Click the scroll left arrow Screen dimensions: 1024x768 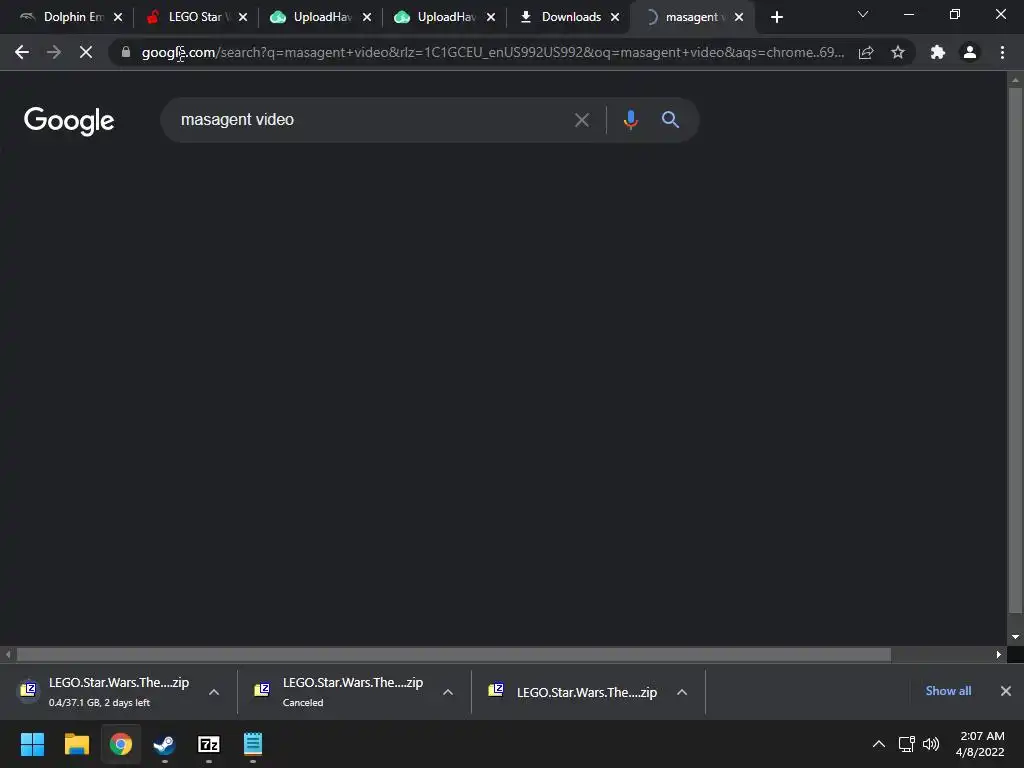coord(8,654)
